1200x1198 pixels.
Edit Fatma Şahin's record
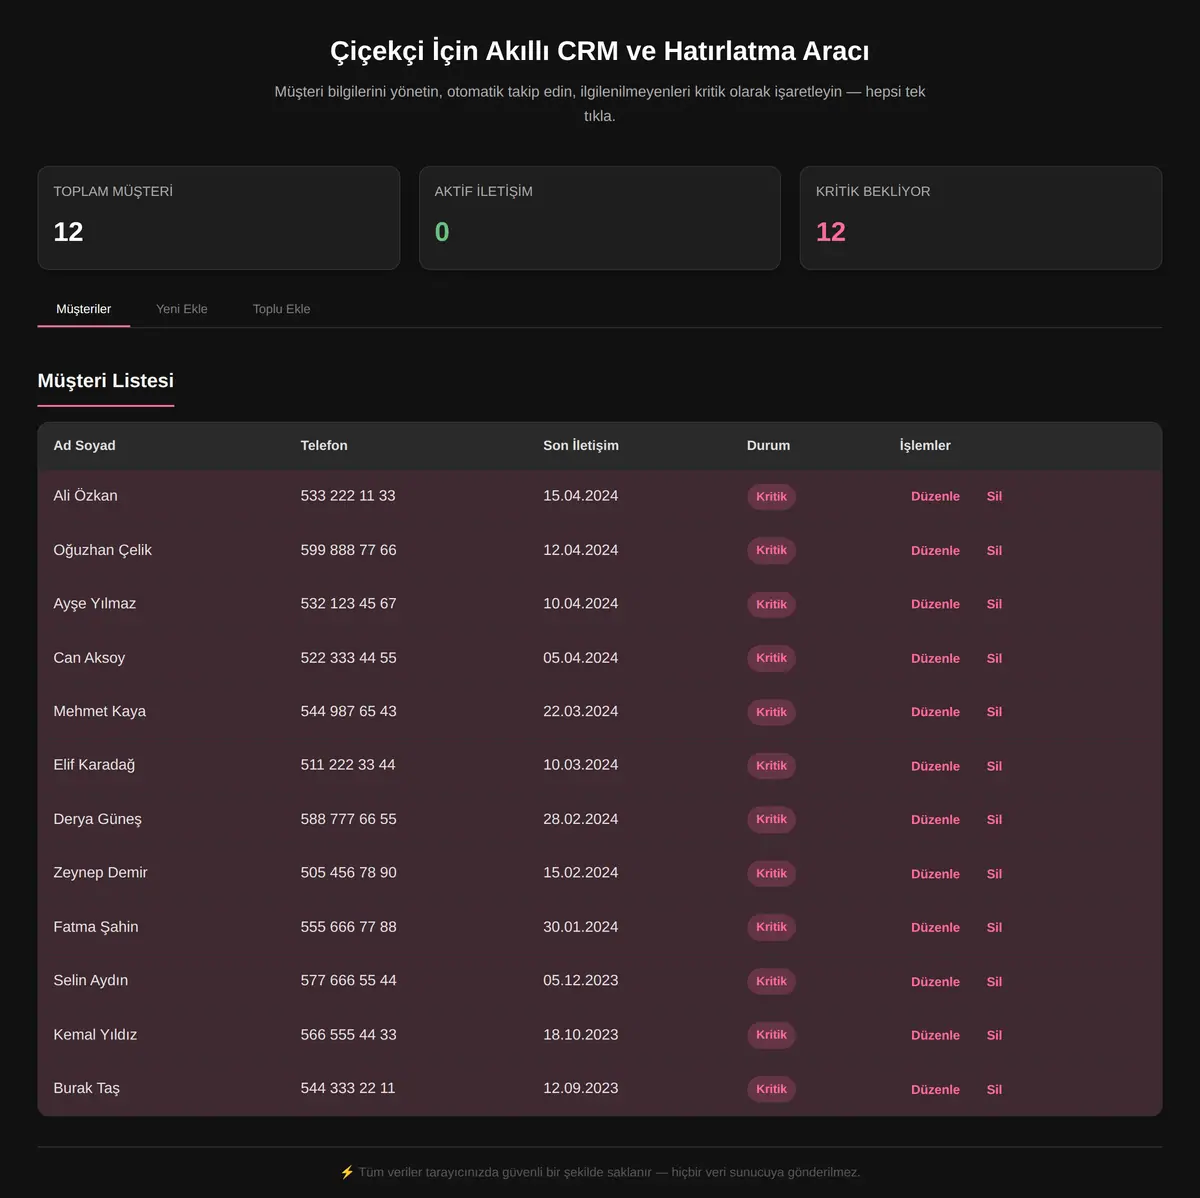pyautogui.click(x=935, y=928)
